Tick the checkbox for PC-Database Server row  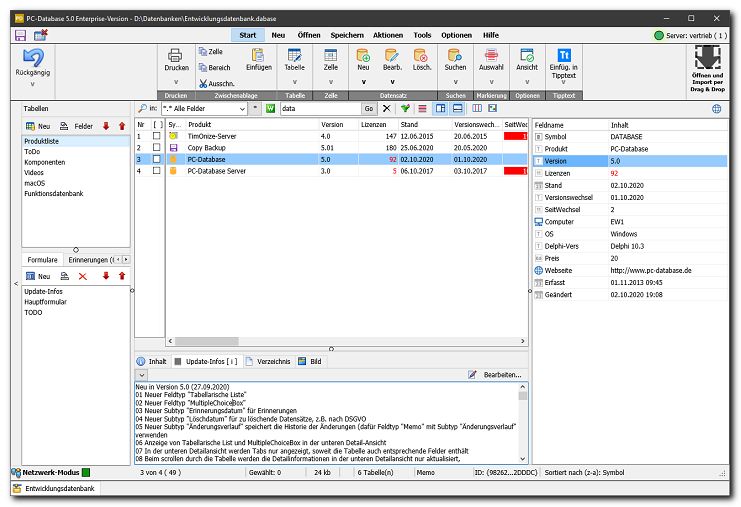156,171
